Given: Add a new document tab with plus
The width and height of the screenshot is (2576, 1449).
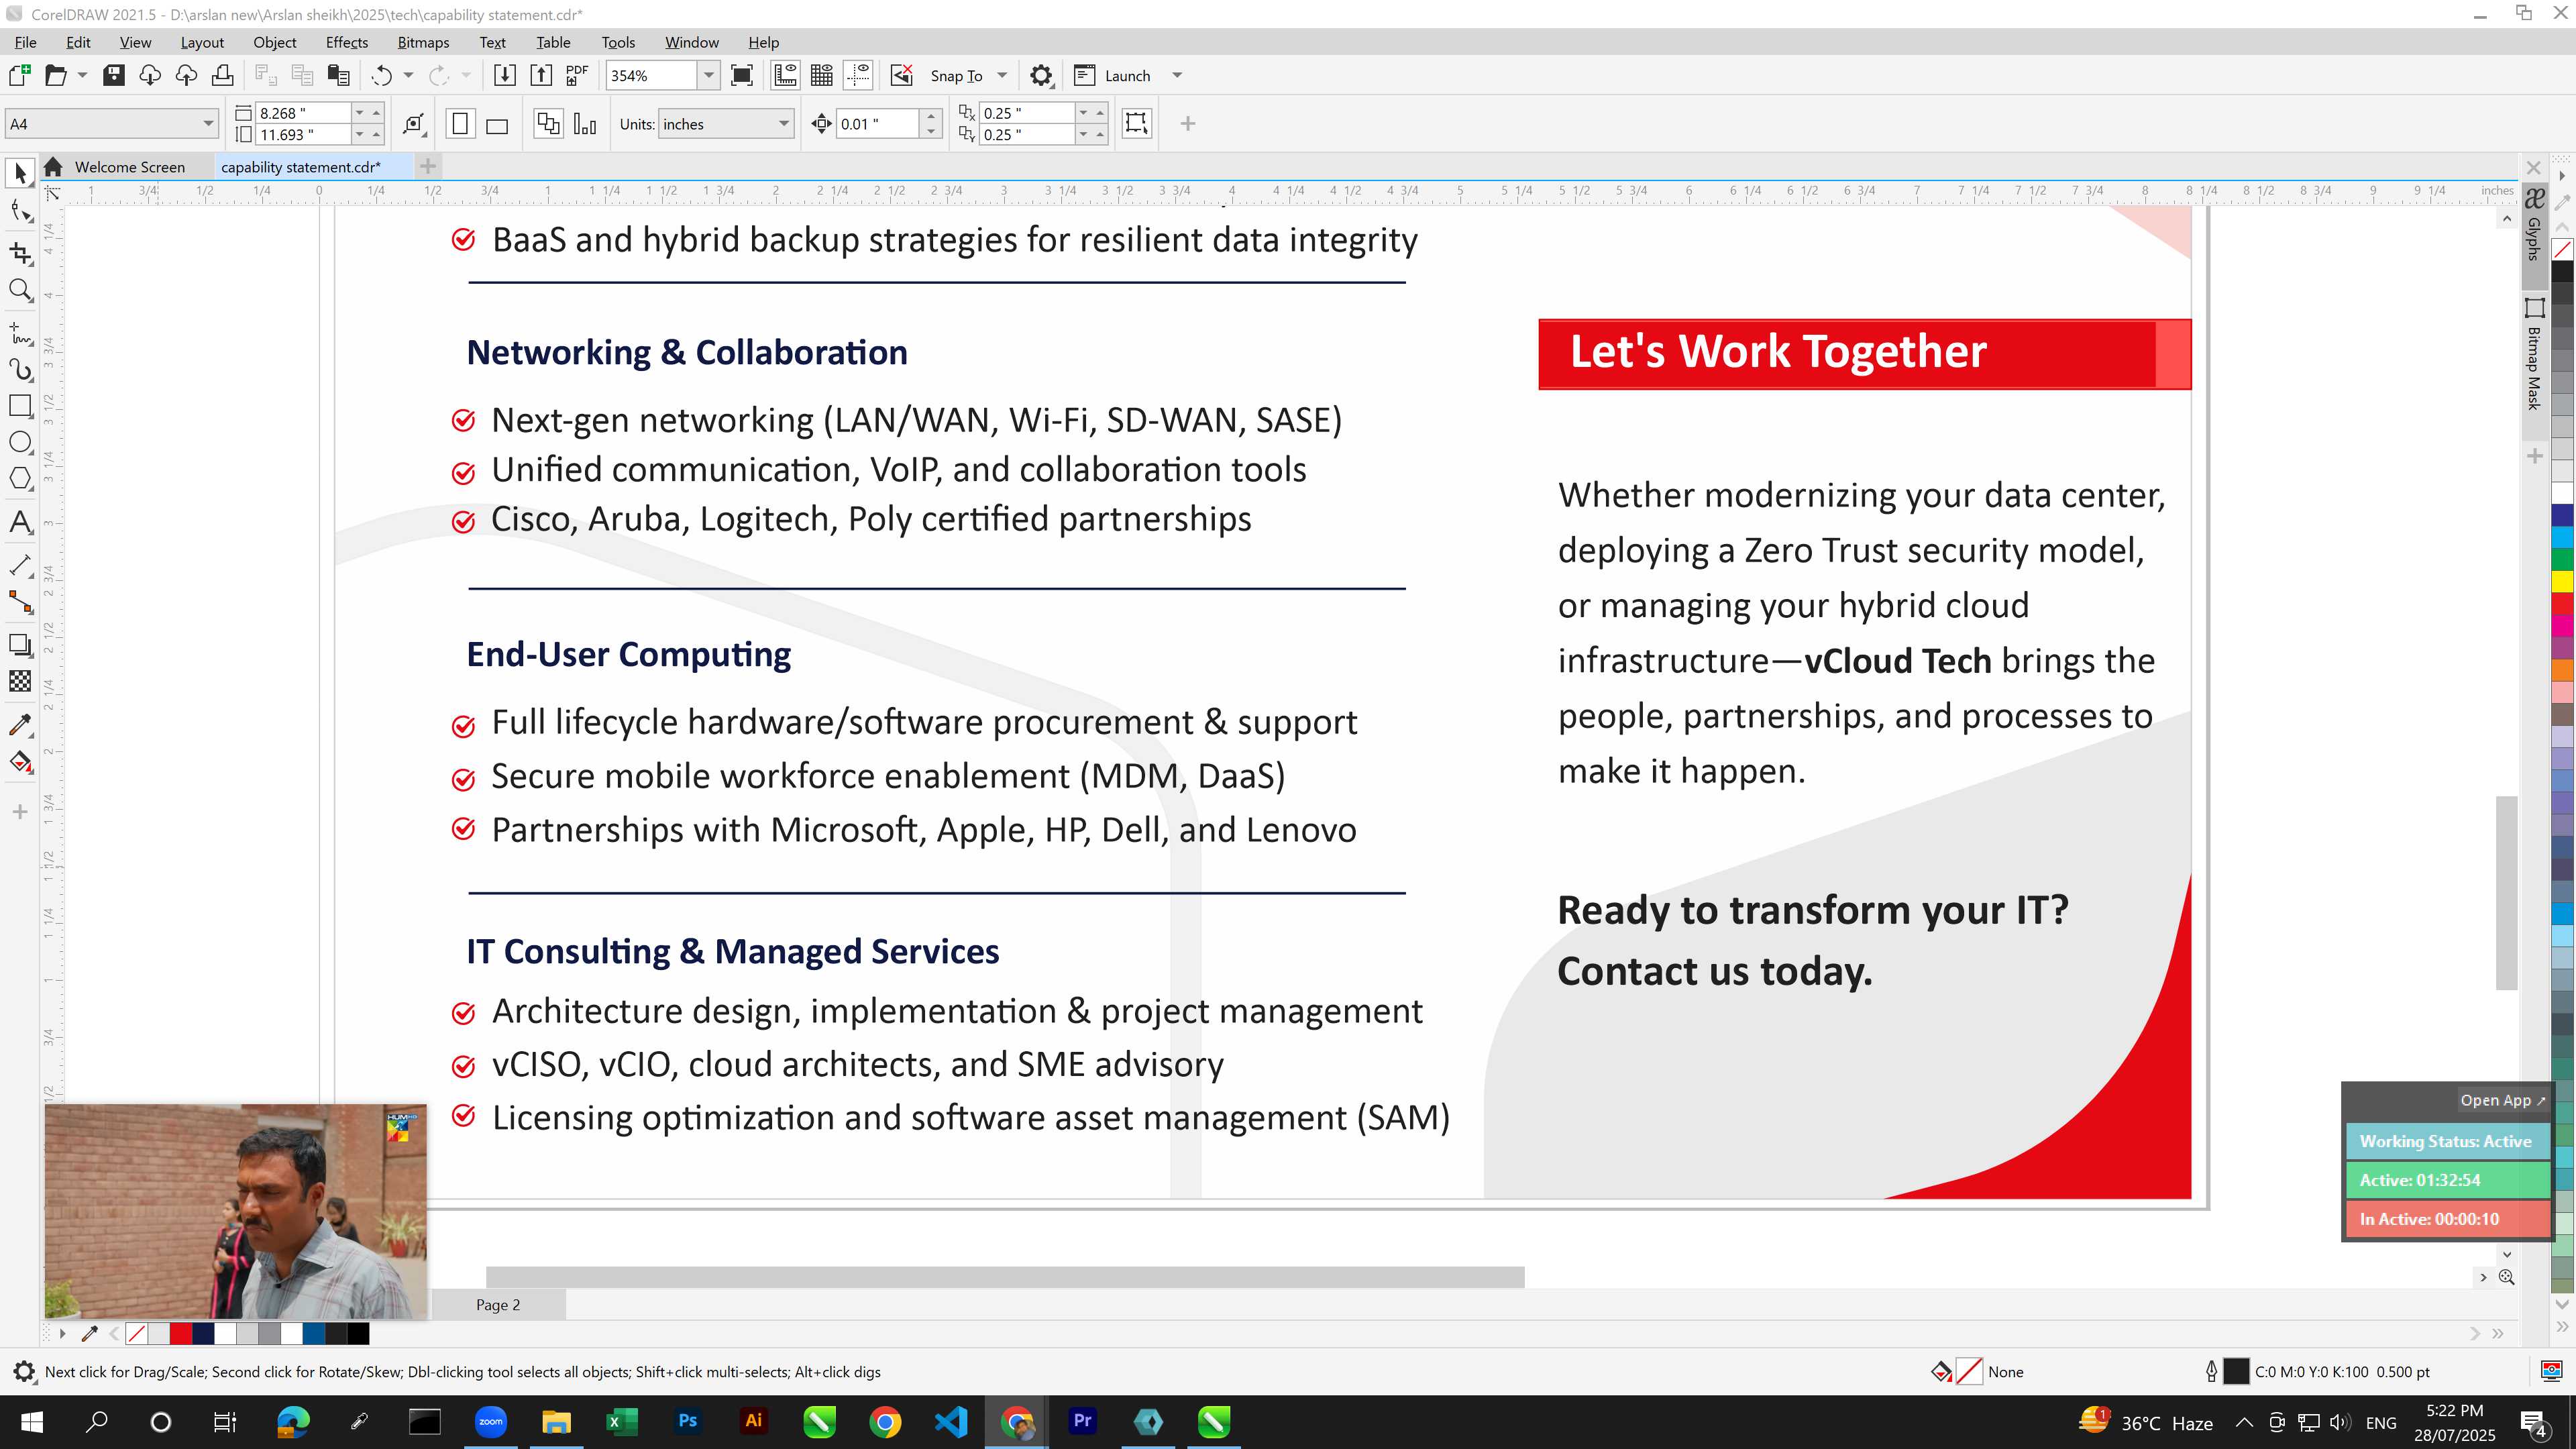Looking at the screenshot, I should tap(428, 166).
